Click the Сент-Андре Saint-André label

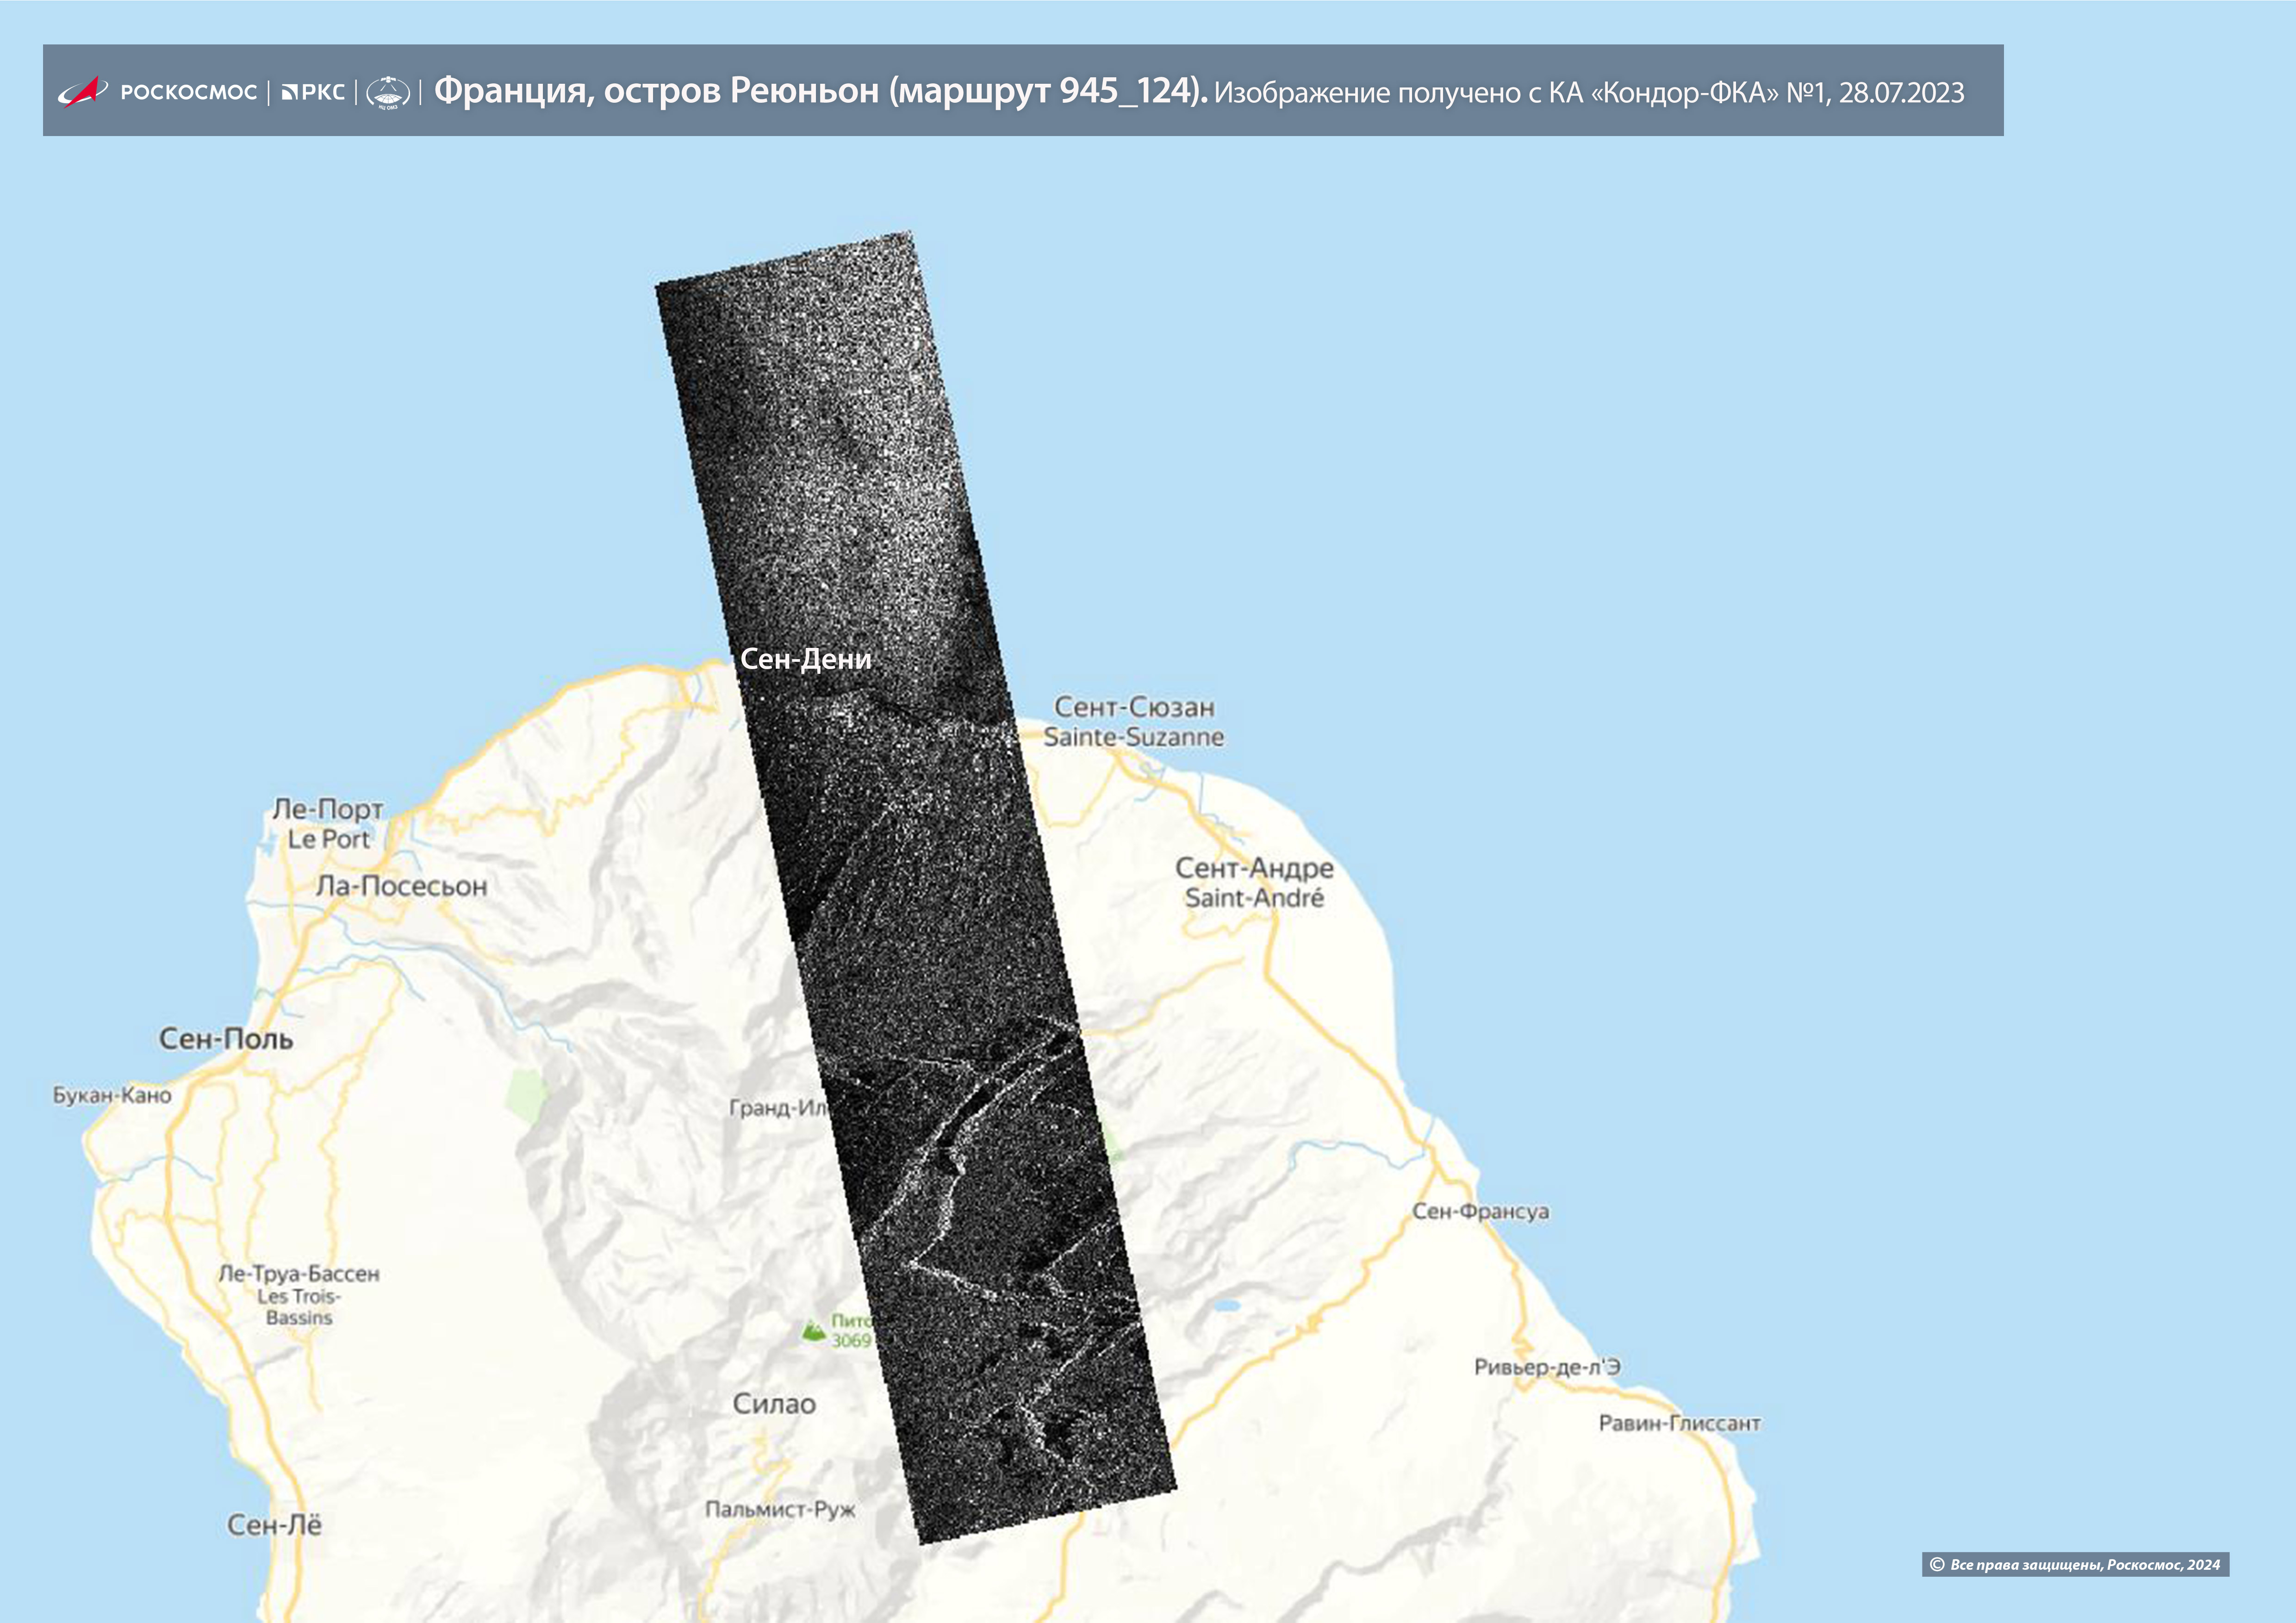[x=1254, y=882]
